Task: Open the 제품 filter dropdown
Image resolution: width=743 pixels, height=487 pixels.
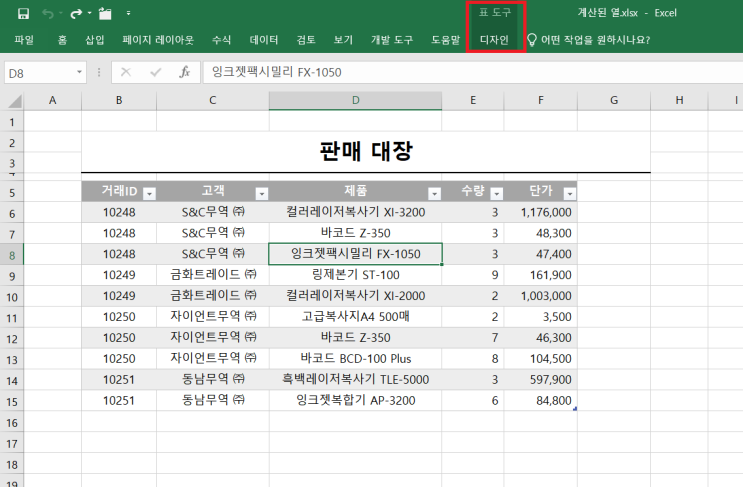Action: pyautogui.click(x=434, y=193)
